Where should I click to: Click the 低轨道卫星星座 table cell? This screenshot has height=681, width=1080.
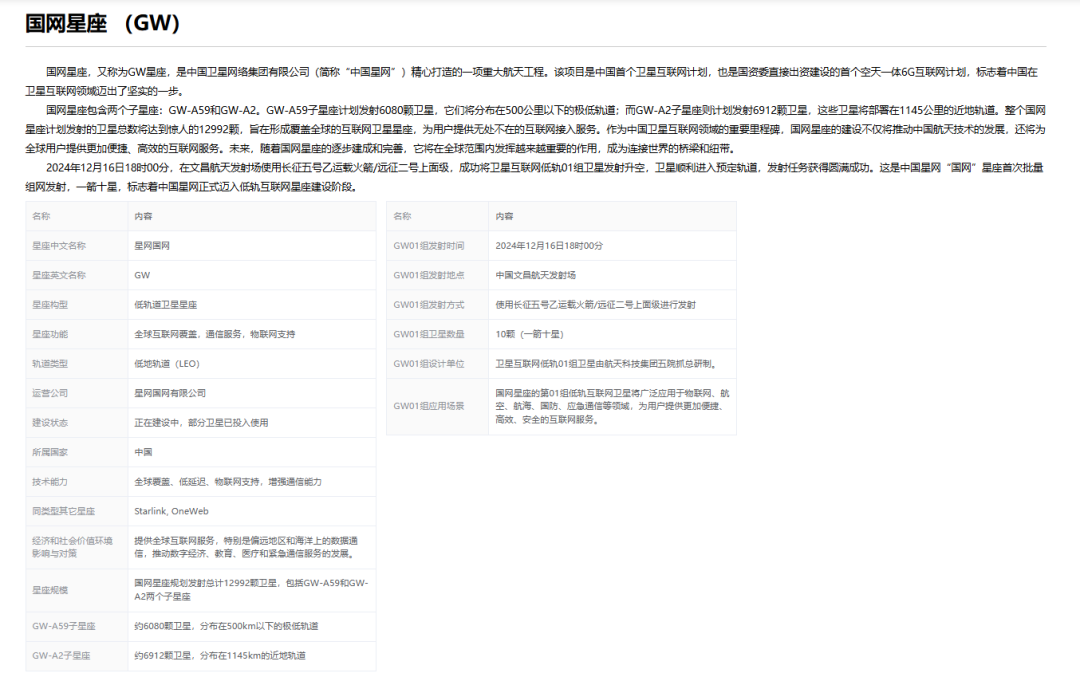click(168, 304)
